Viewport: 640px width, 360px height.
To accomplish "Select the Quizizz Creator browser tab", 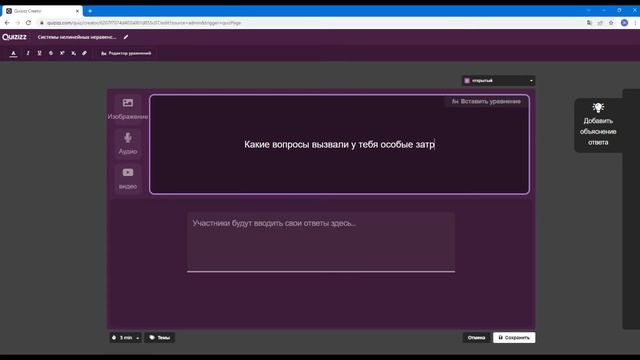I will pos(41,11).
